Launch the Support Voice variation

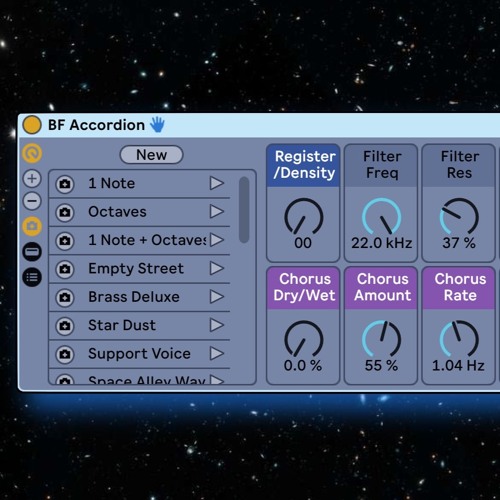(217, 353)
